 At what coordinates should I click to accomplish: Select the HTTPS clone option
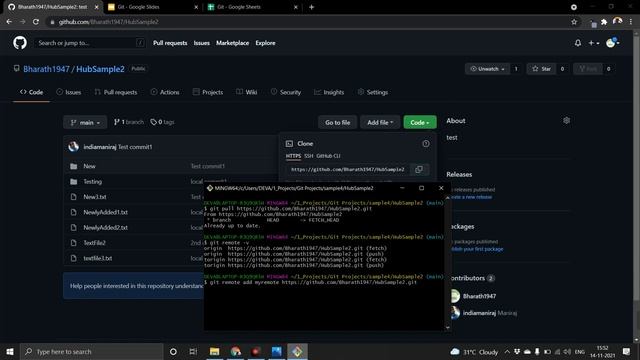tap(293, 156)
